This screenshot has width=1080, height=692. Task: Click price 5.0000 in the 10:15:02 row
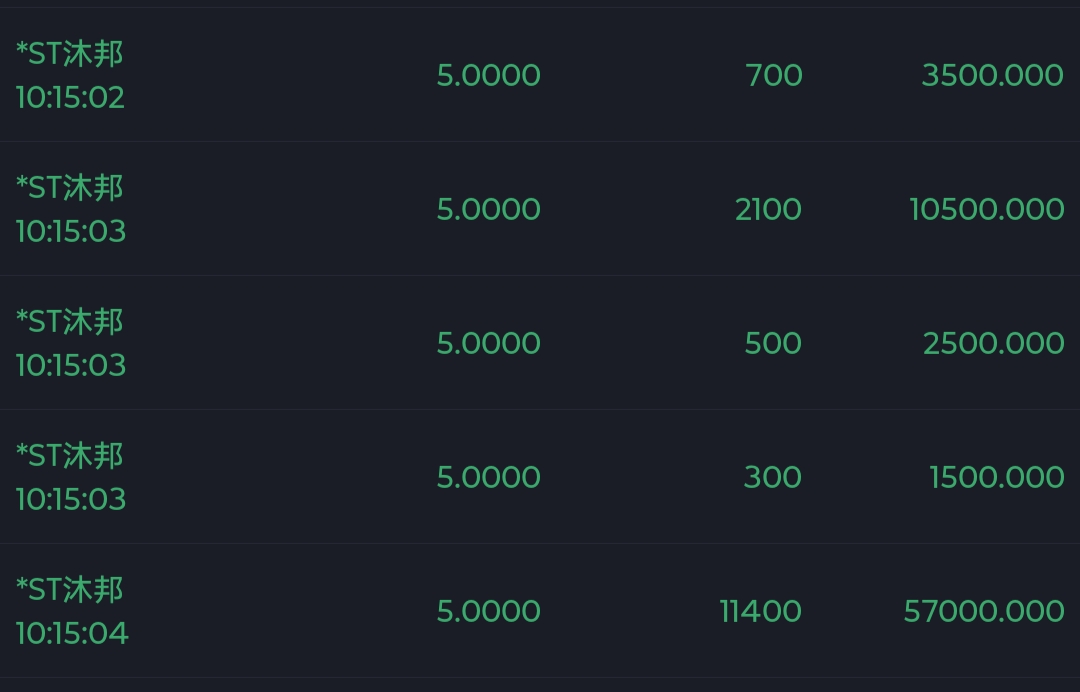[488, 75]
